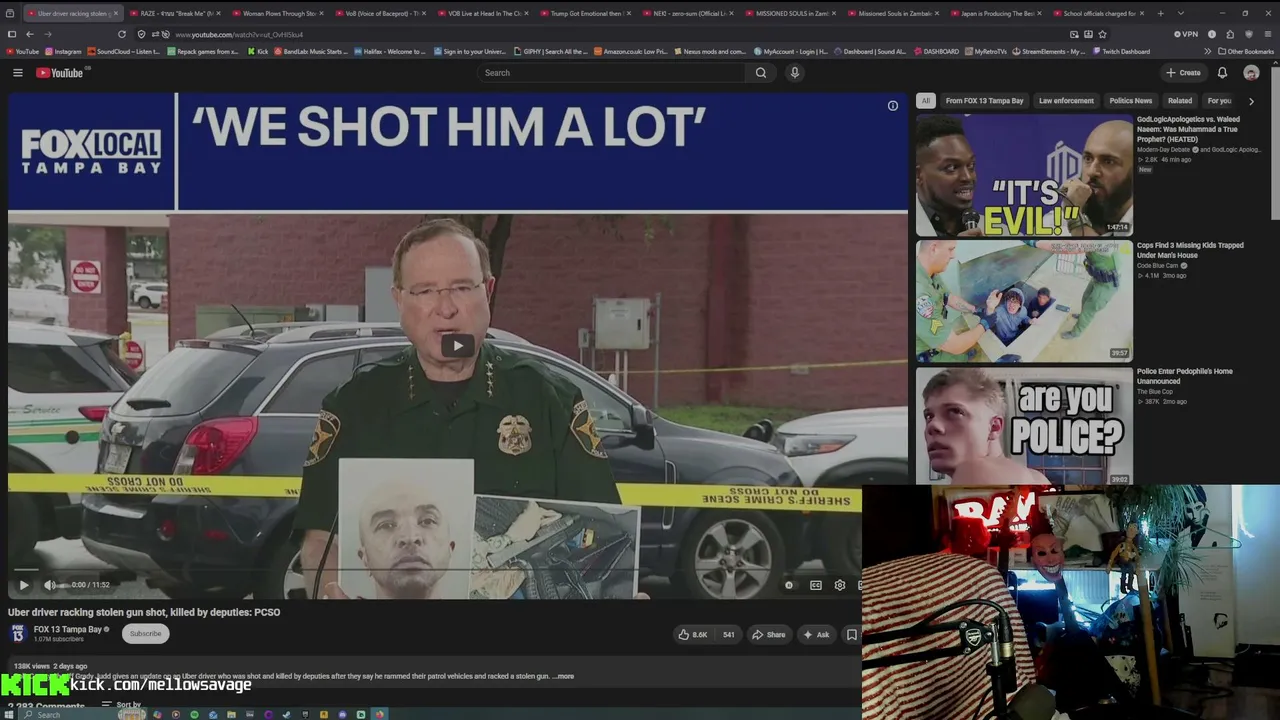Subscribe to FOX 13 Tampa Bay

tap(145, 633)
